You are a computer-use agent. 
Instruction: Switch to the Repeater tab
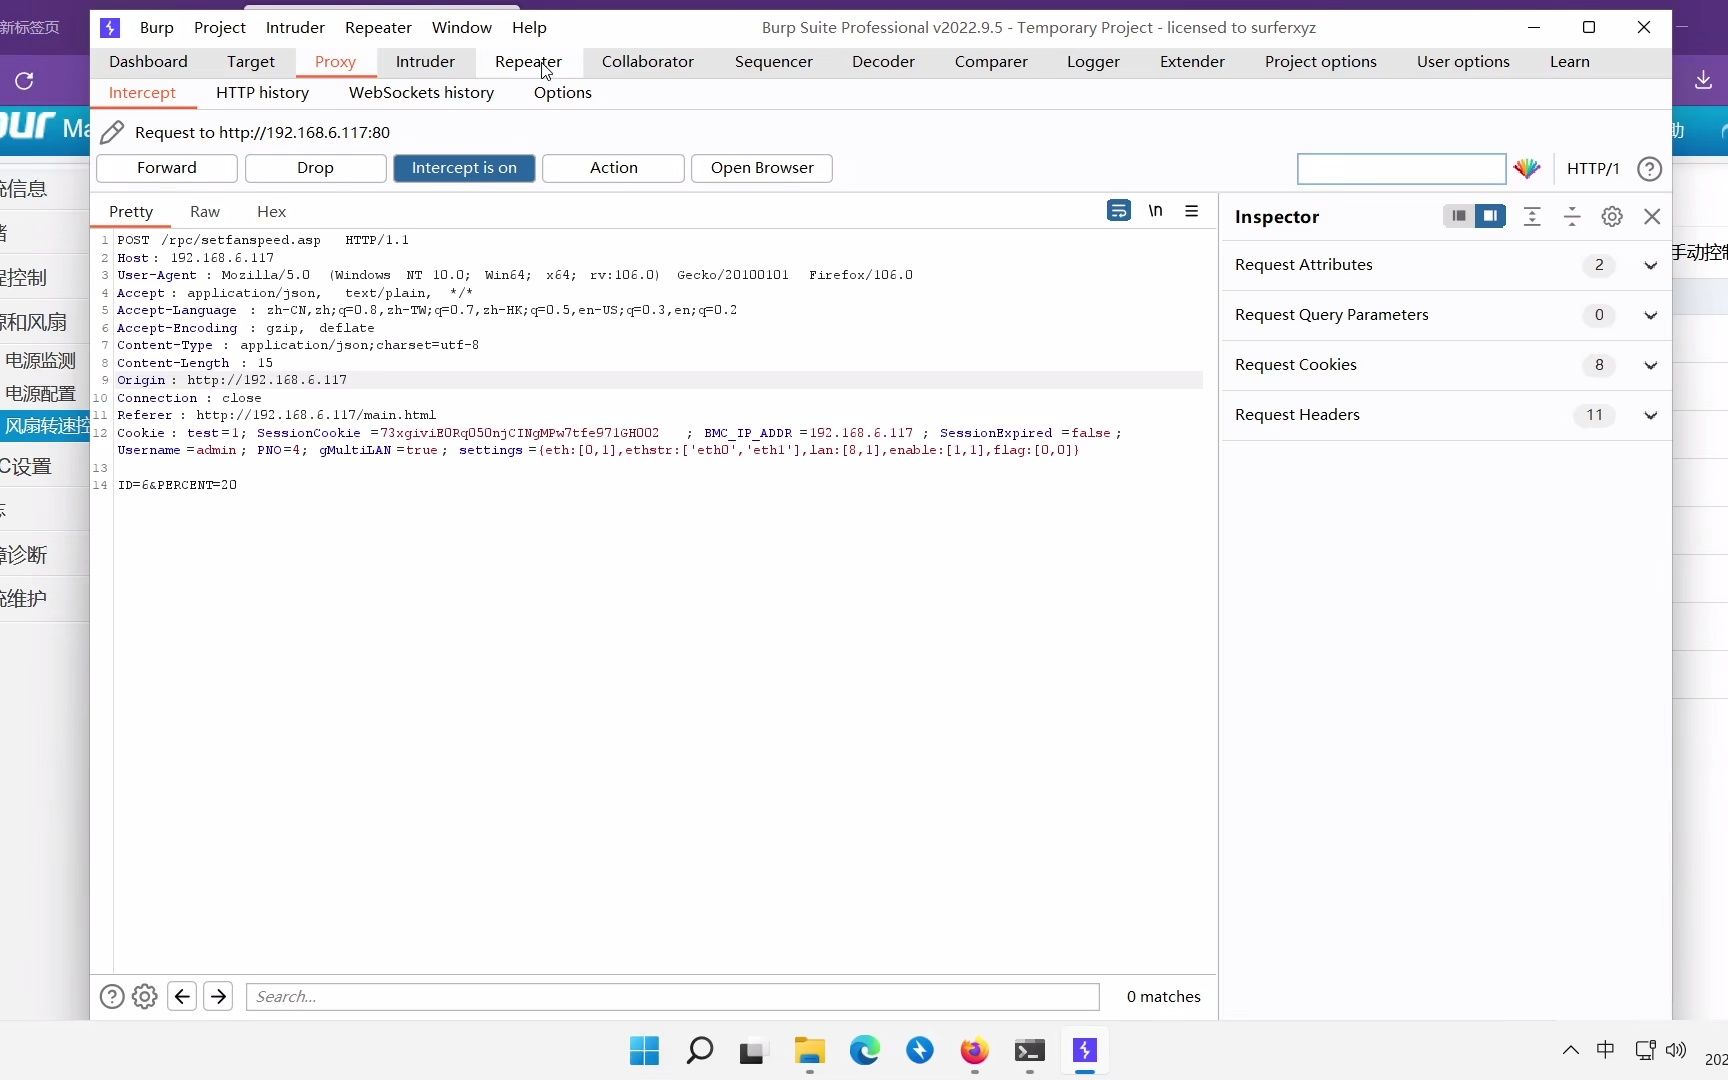528,61
